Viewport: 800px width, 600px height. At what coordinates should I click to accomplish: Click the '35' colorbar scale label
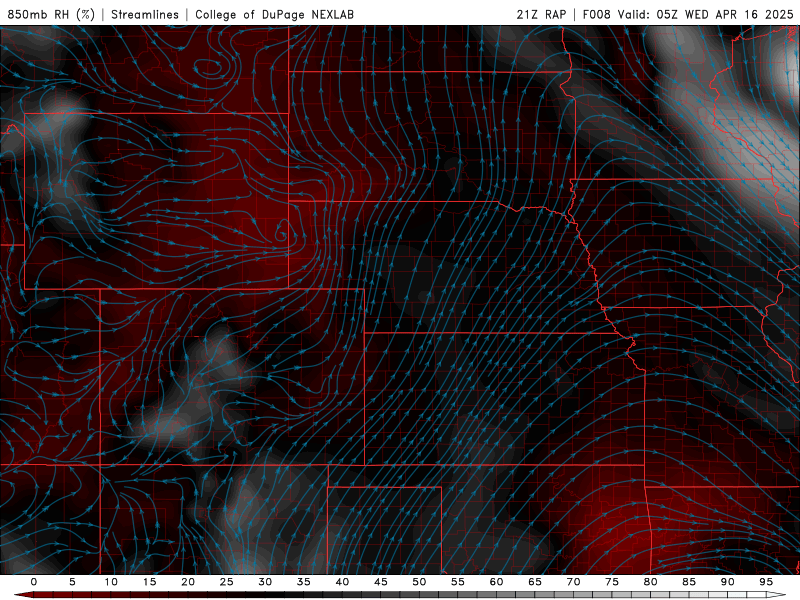pyautogui.click(x=304, y=582)
